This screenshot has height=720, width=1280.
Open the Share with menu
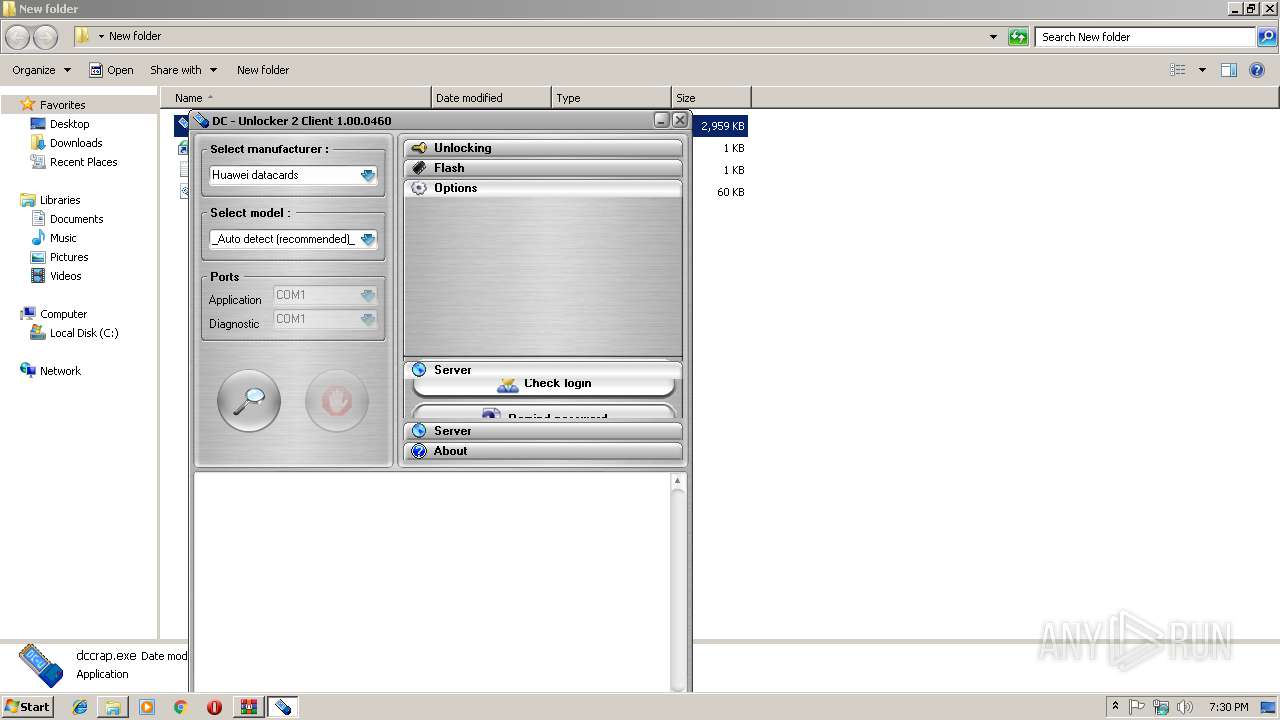[x=183, y=70]
